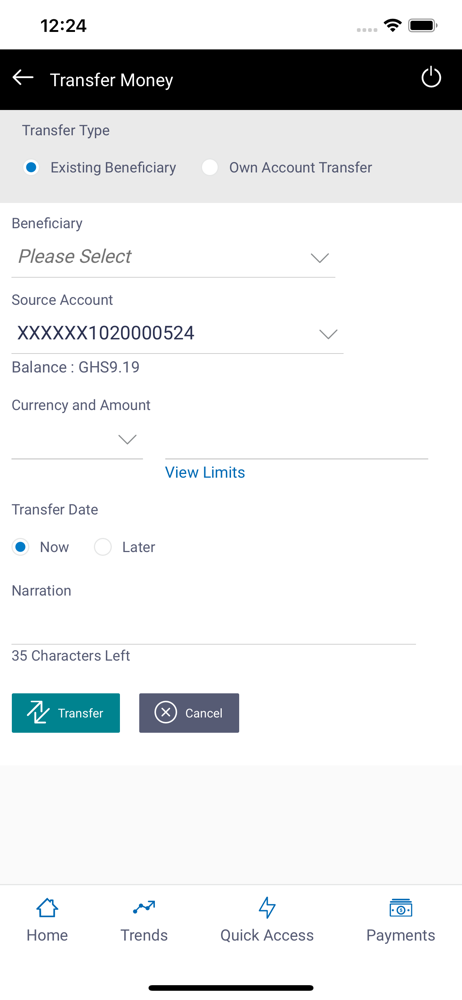Open the currency dropdown chevron
The image size is (462, 1000).
click(x=128, y=439)
